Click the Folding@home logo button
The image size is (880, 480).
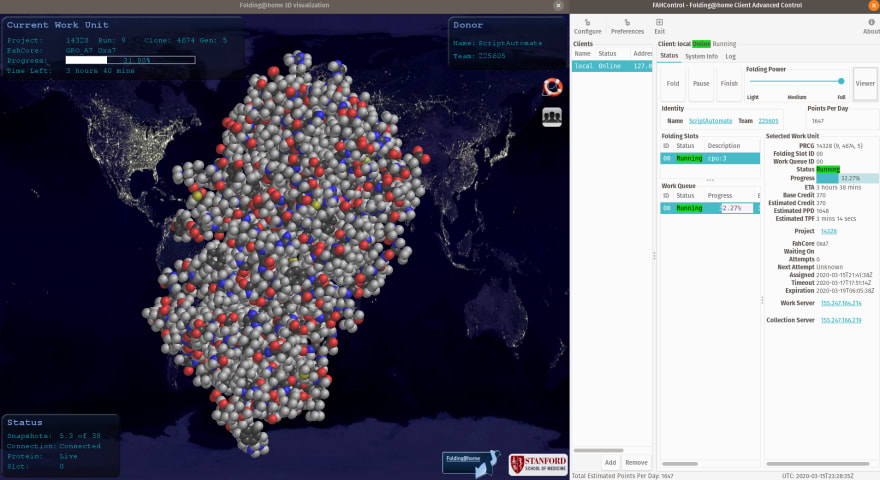pyautogui.click(x=470, y=463)
